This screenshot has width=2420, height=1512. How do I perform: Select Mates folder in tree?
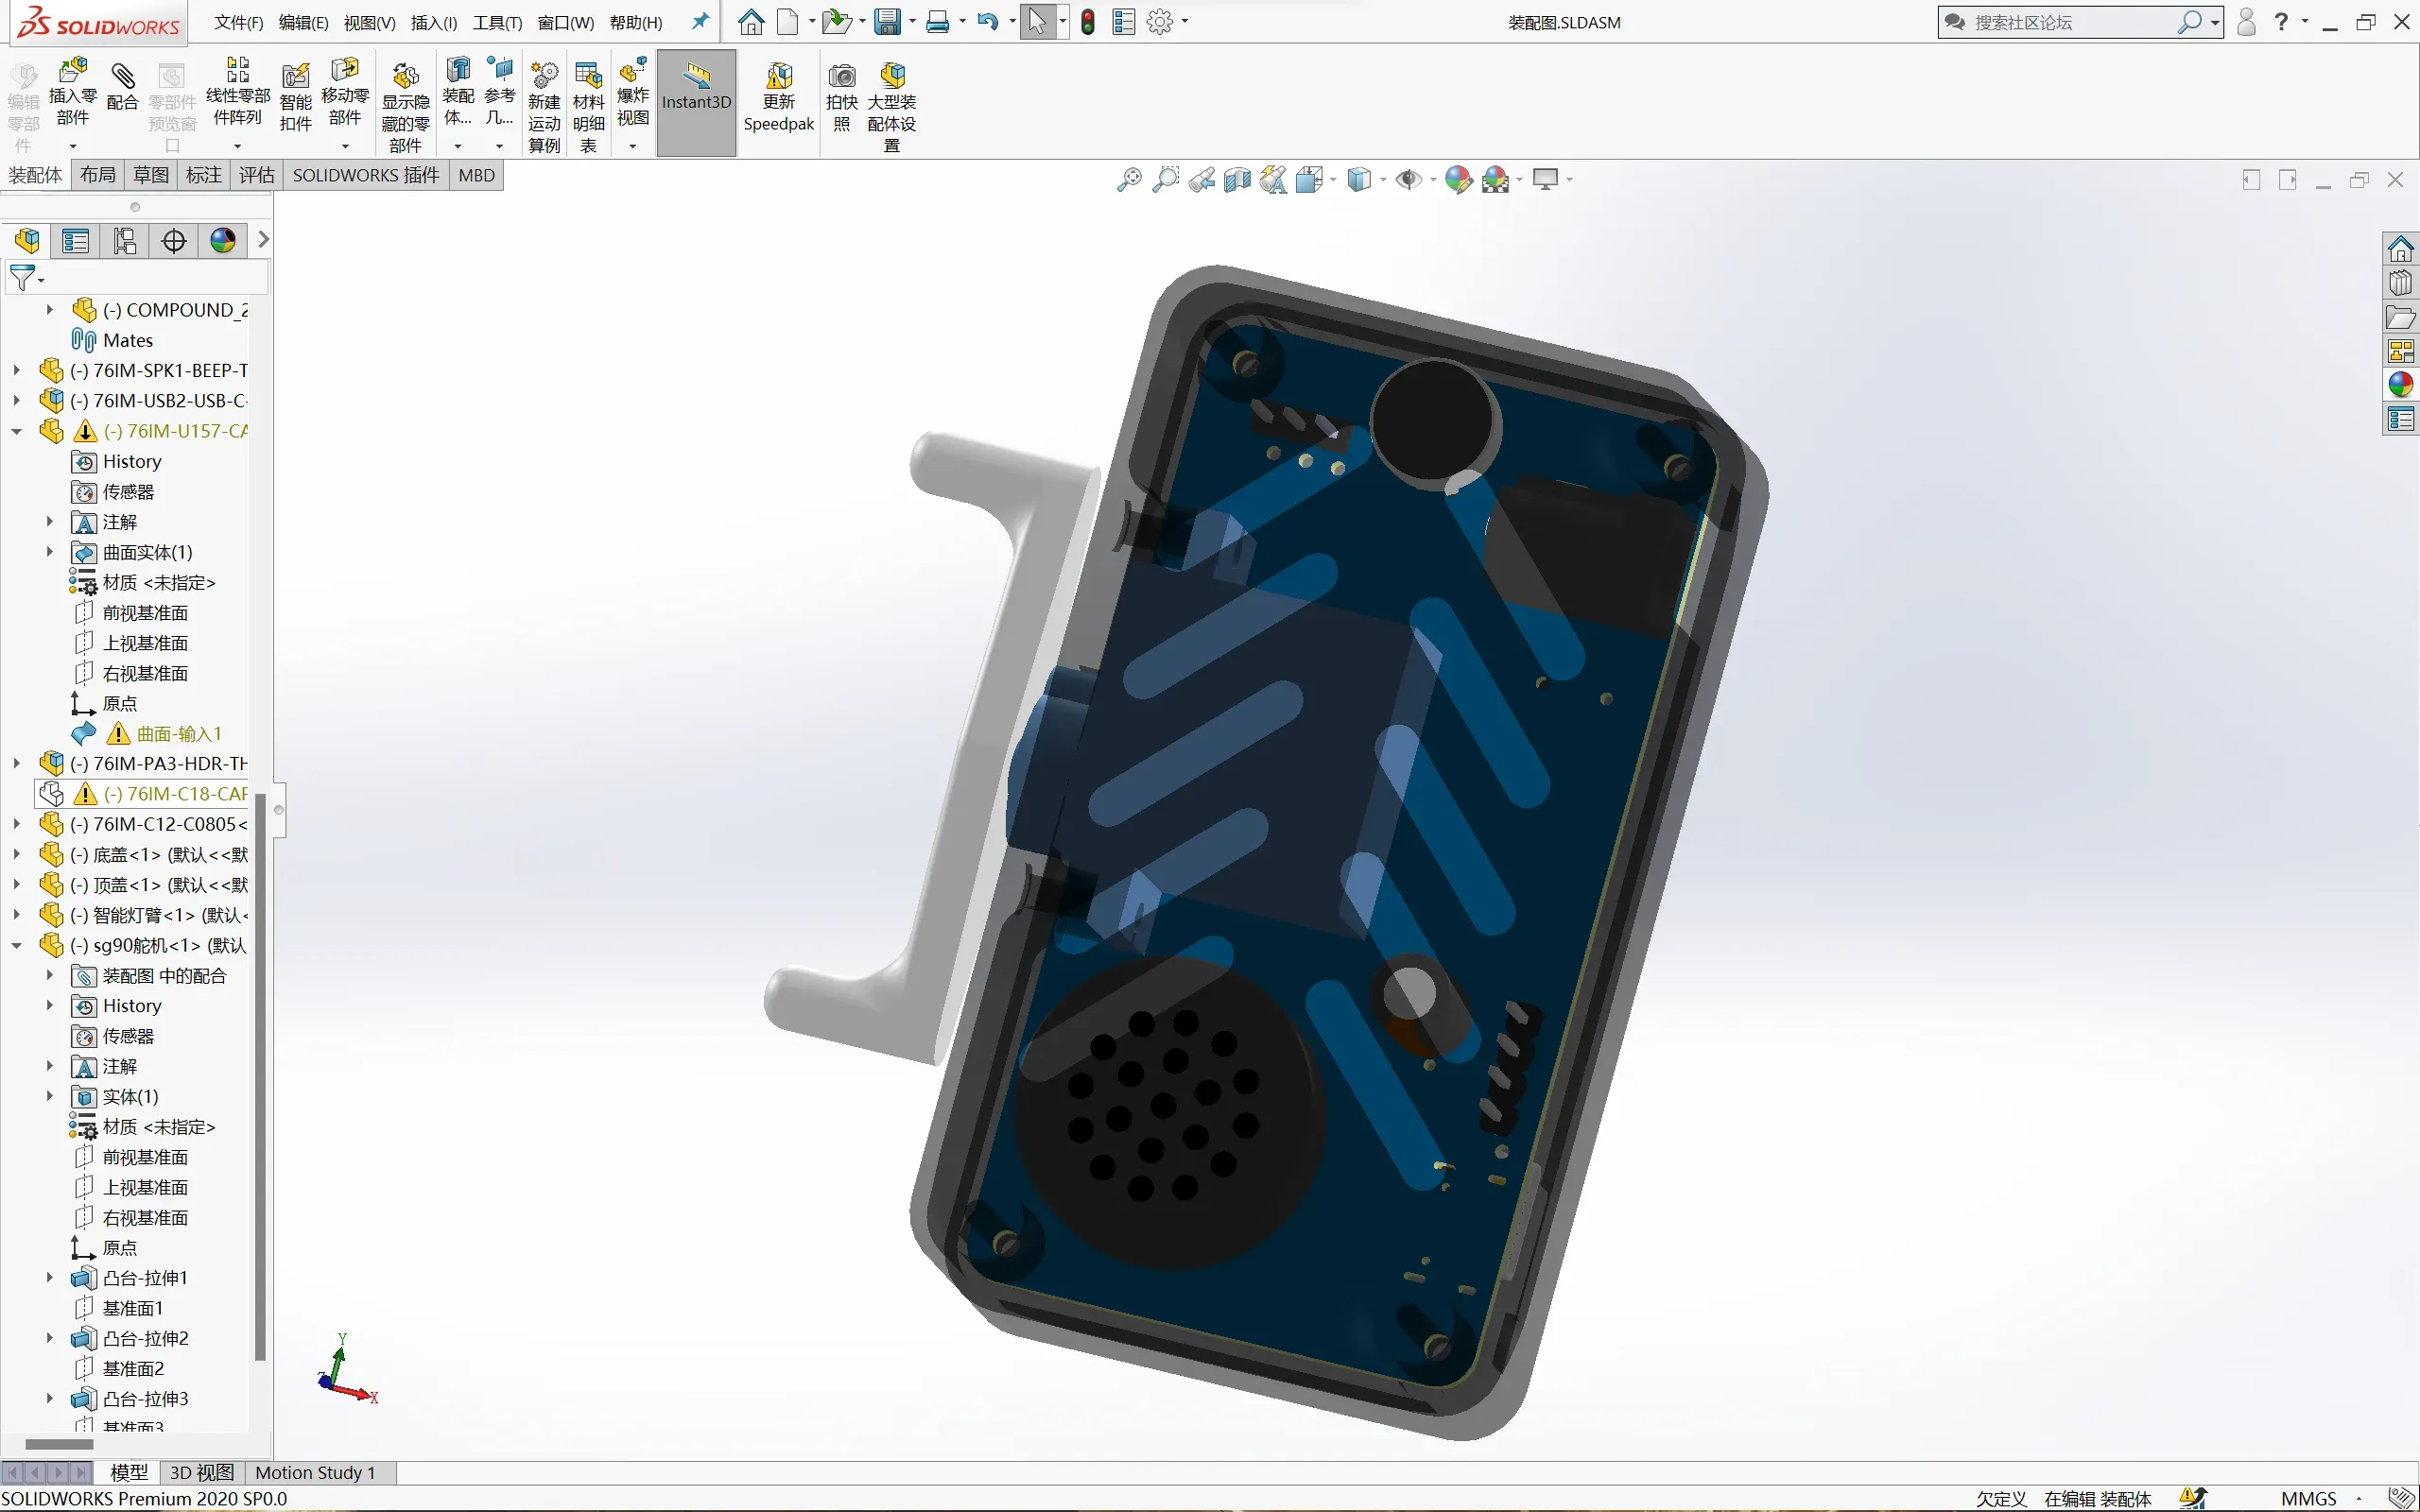pos(112,341)
